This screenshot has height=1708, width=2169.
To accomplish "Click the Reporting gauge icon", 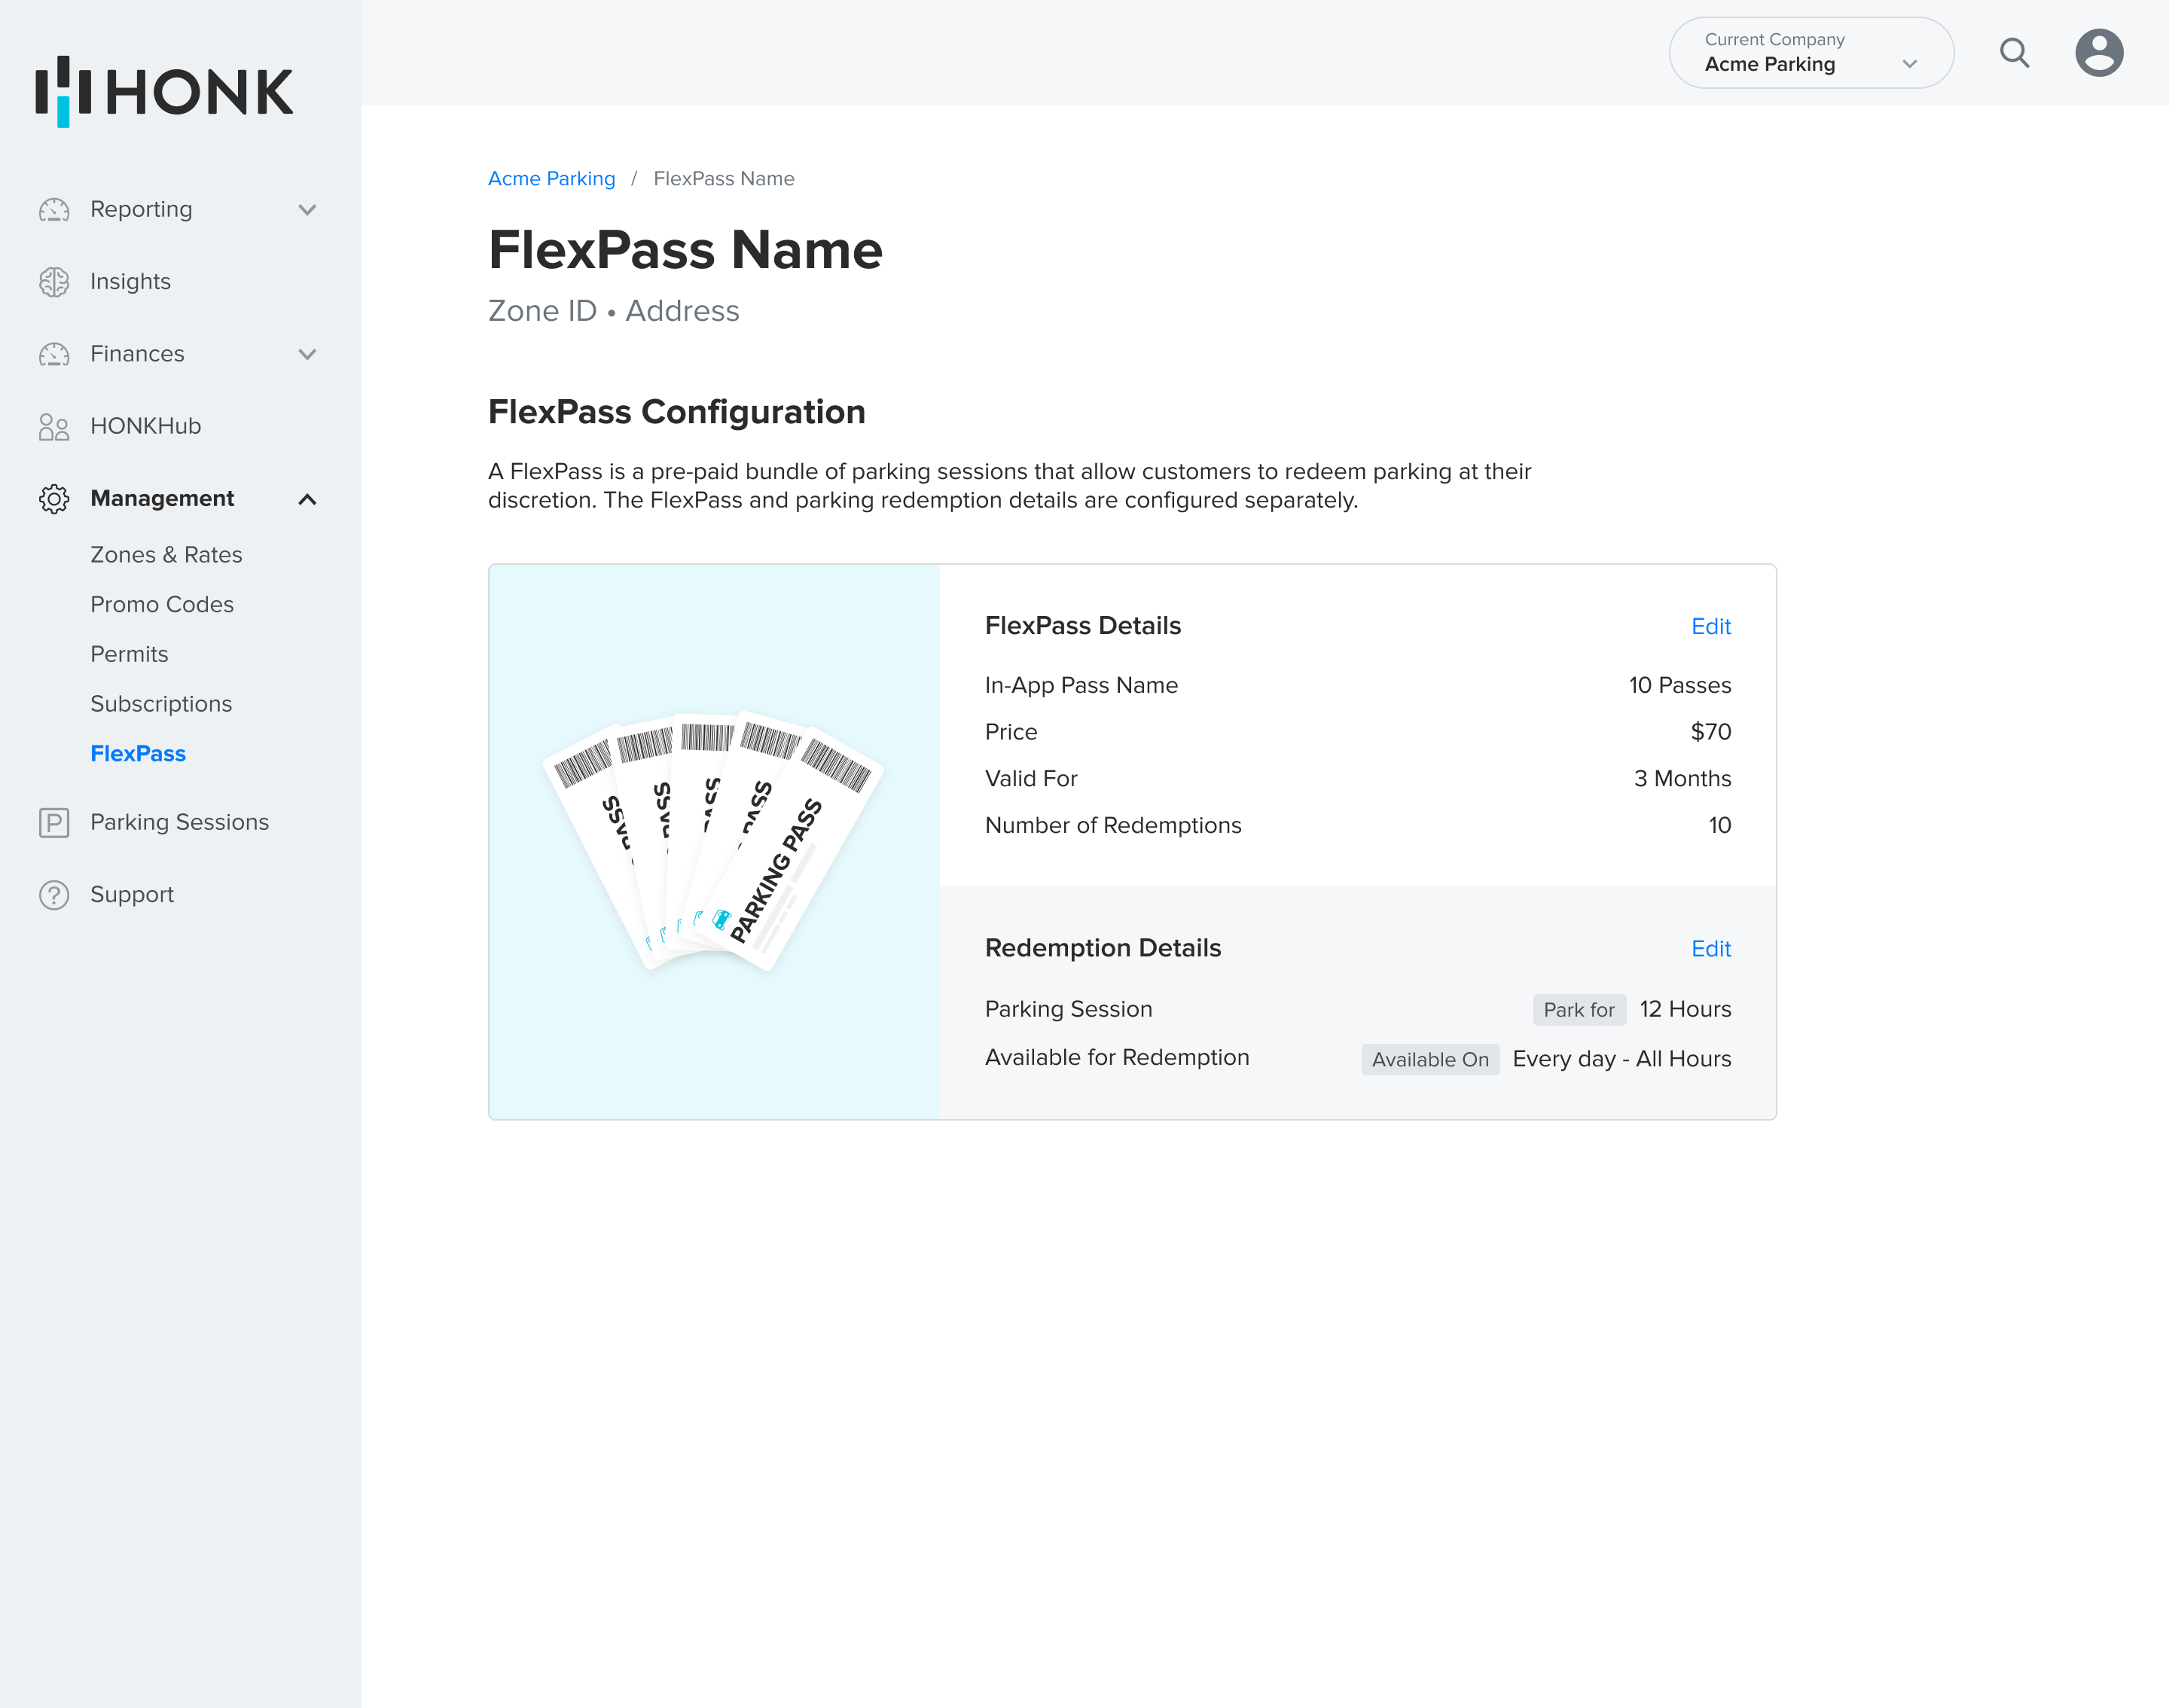I will click(54, 210).
